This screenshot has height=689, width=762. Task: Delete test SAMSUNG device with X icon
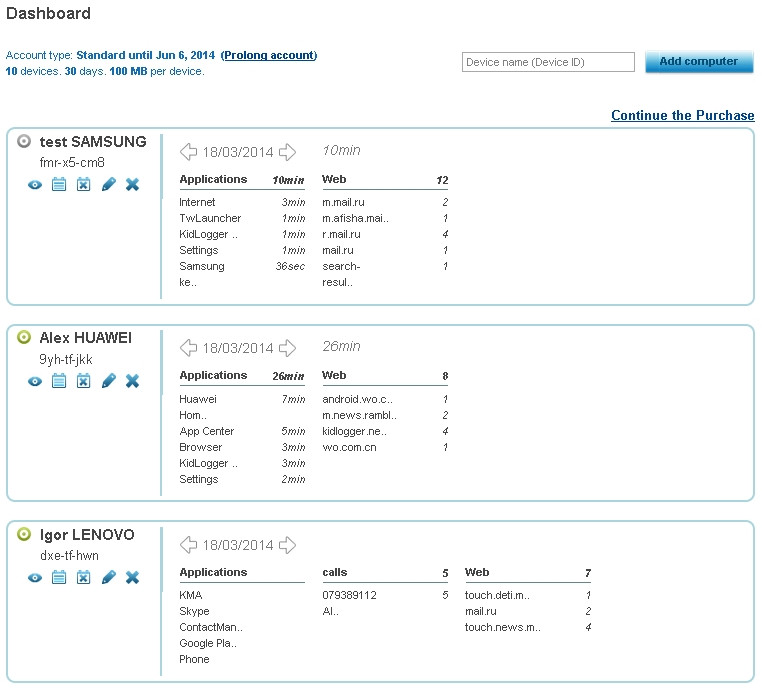tap(132, 185)
